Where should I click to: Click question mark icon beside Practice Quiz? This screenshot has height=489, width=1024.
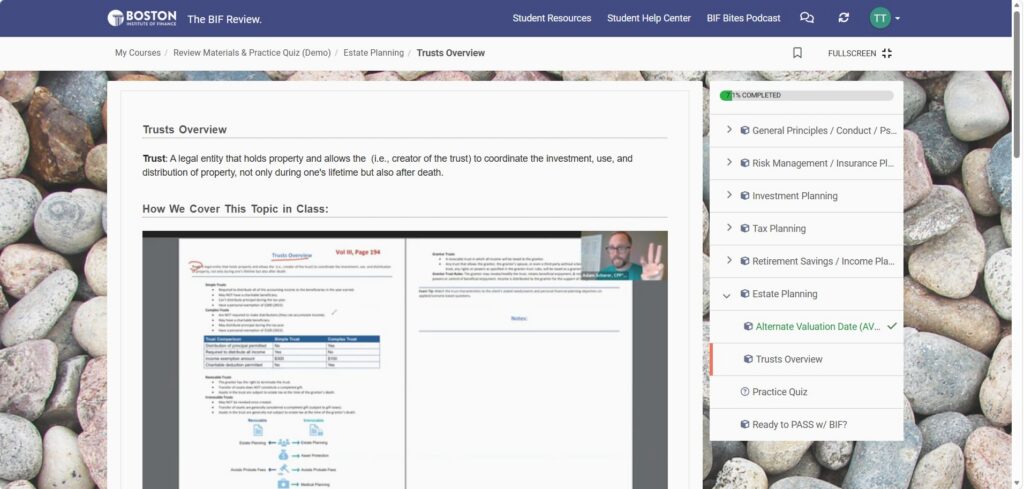coord(744,392)
